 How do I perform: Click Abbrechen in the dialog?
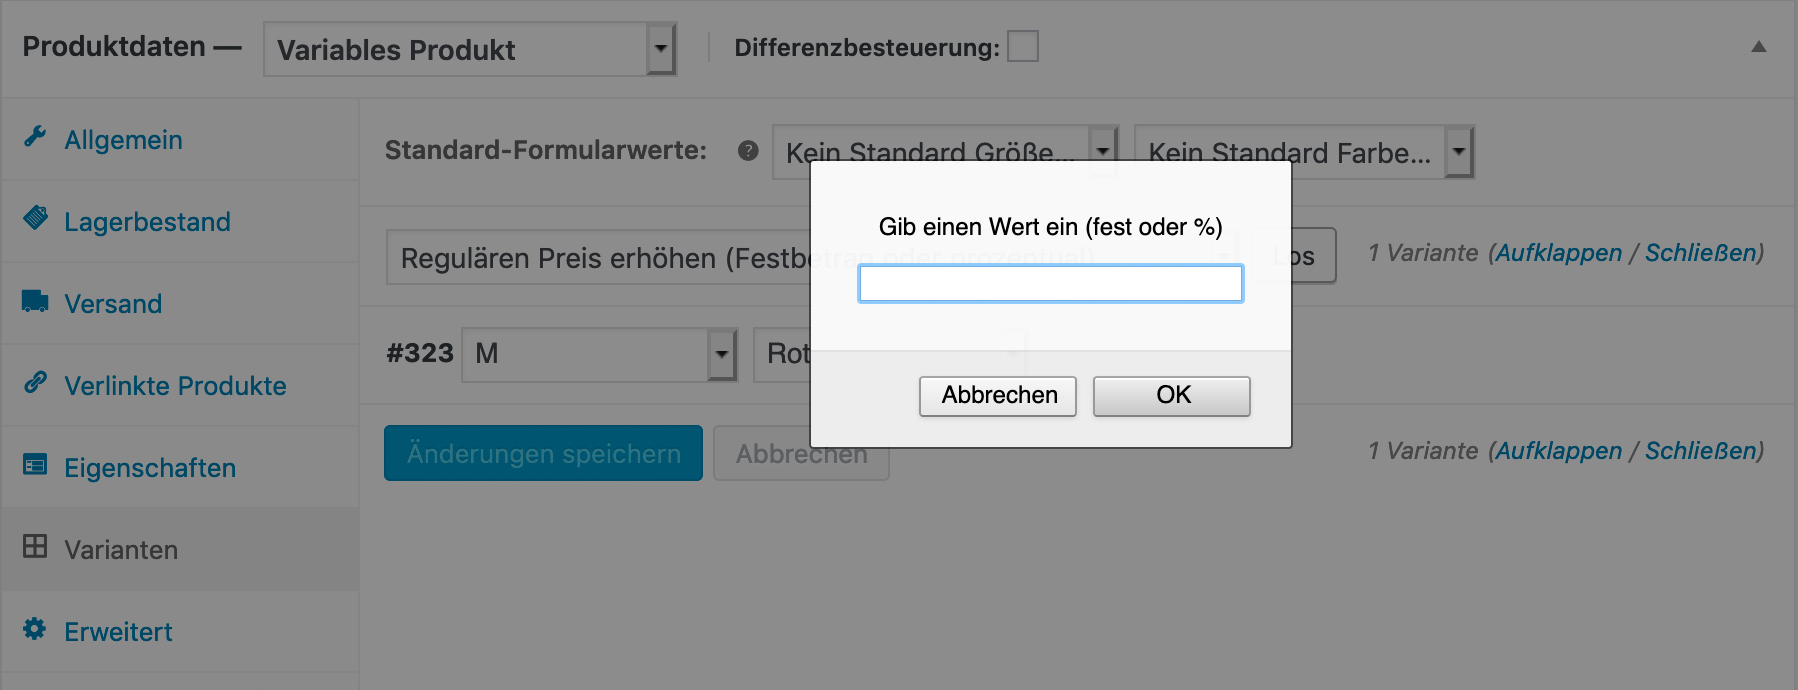(998, 395)
